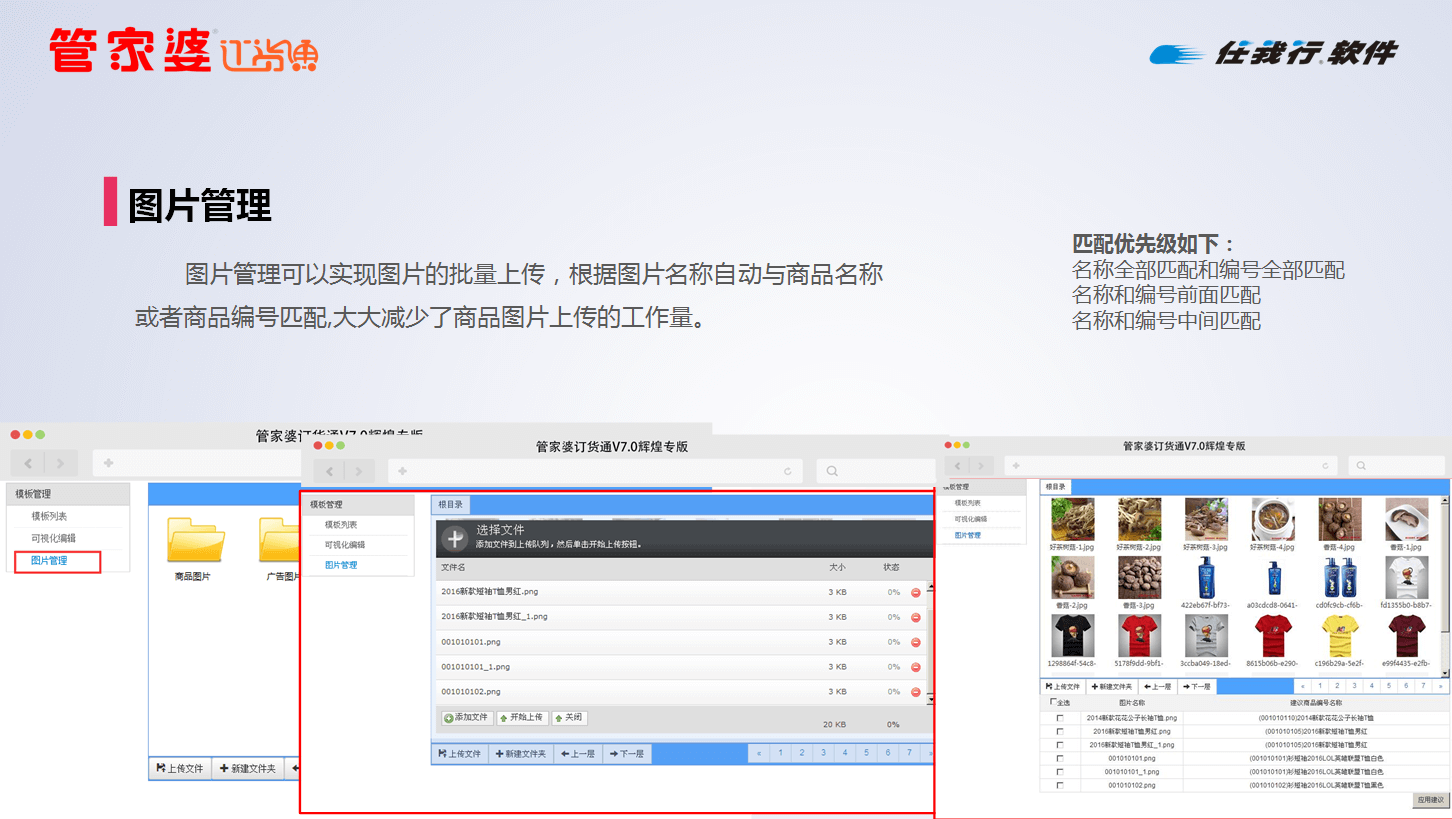
Task: Remove 2016新款短袖T恤男红.png using its red delete icon
Action: 915,592
